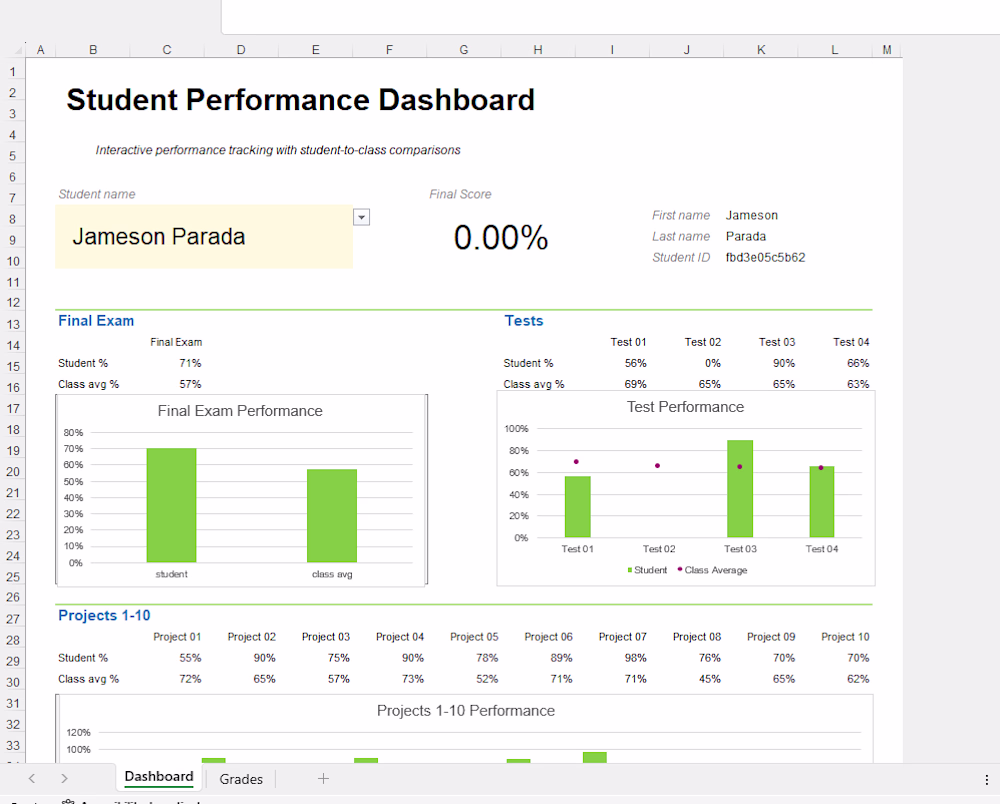This screenshot has width=1000, height=804.
Task: Click the Projects 1-10 section heading
Action: coord(104,615)
